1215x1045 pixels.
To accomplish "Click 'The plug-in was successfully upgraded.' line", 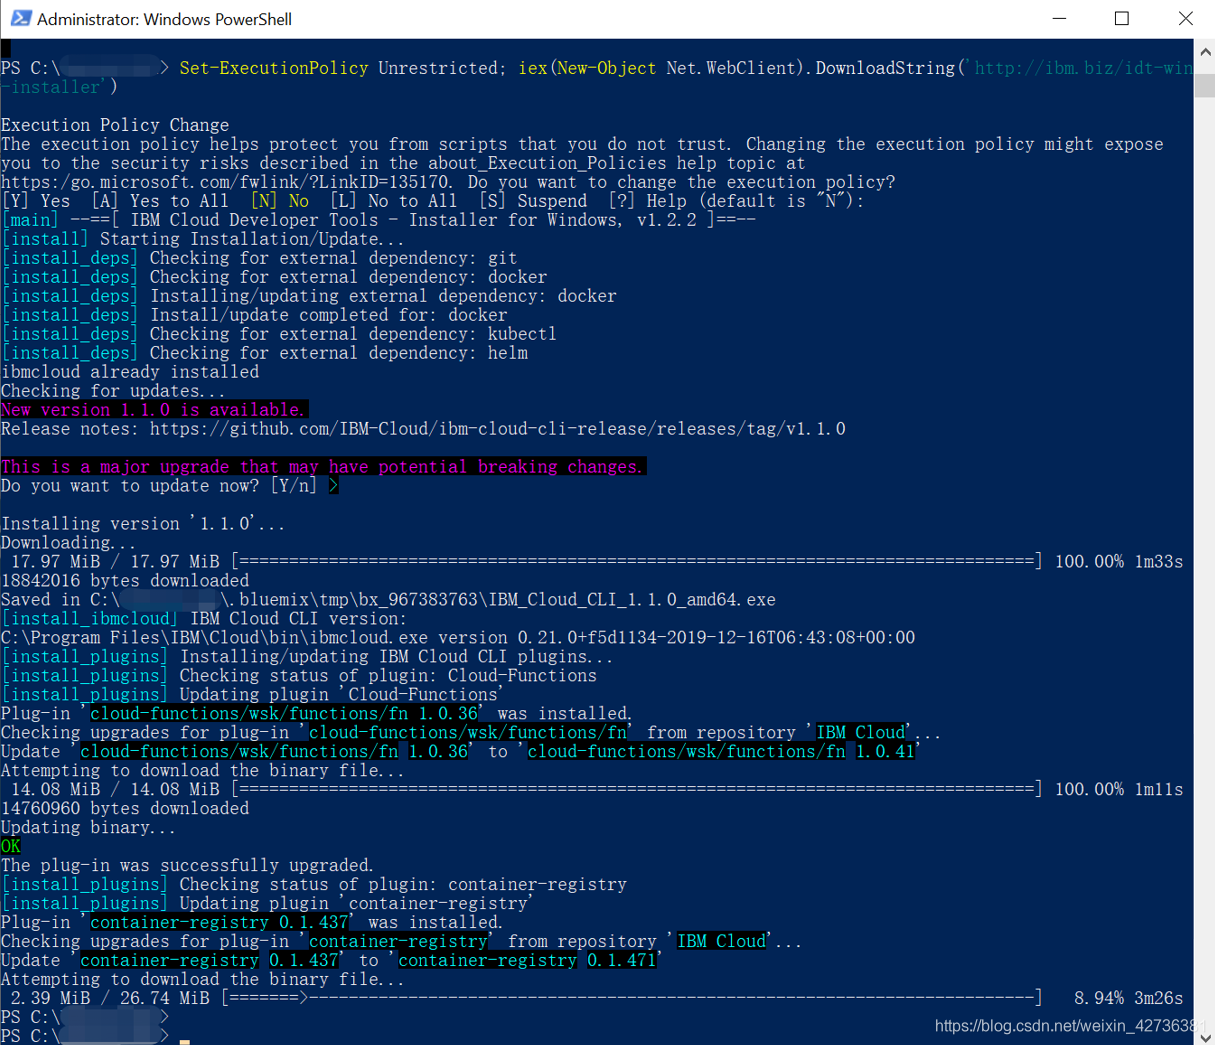I will click(x=187, y=866).
